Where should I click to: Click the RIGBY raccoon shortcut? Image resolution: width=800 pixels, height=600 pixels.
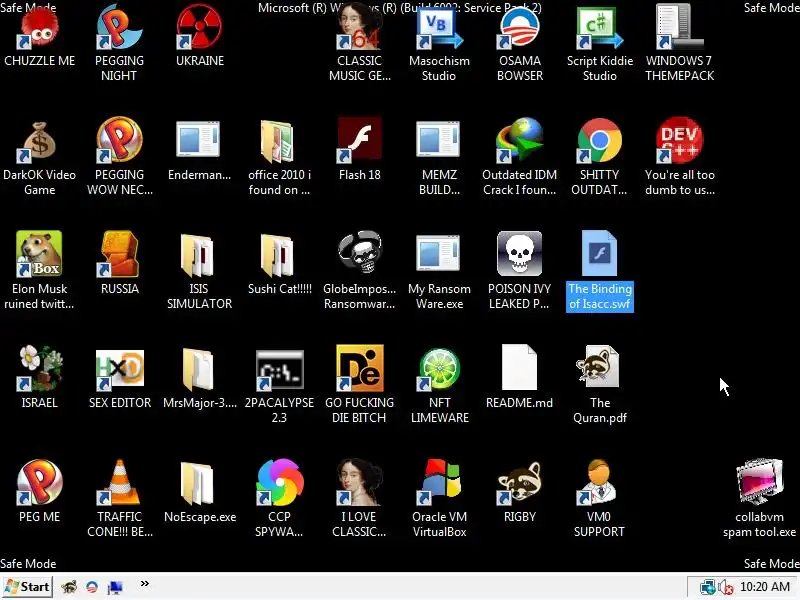[x=519, y=482]
